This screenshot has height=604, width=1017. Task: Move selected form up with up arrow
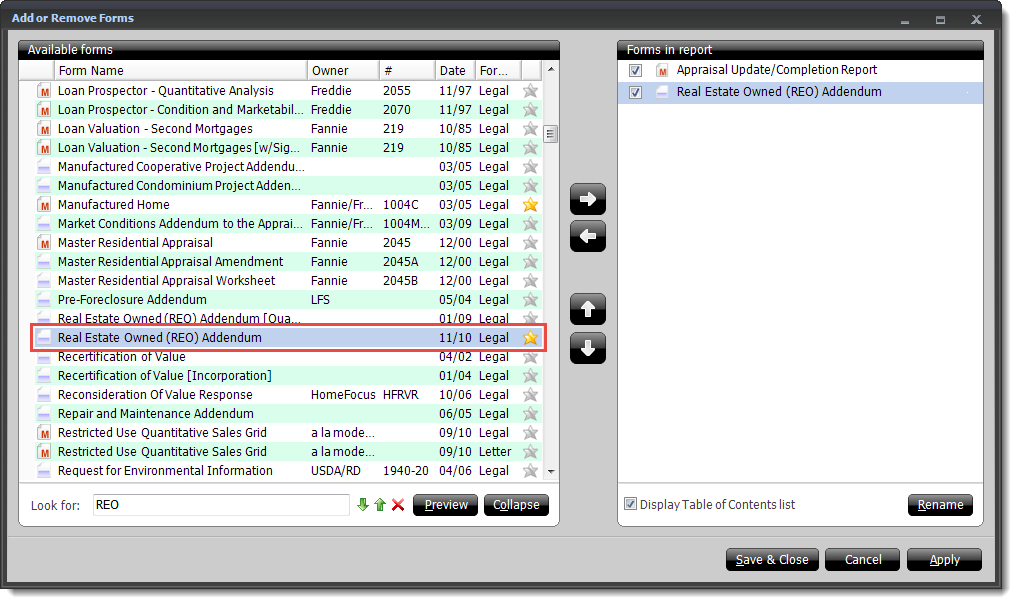pos(588,309)
